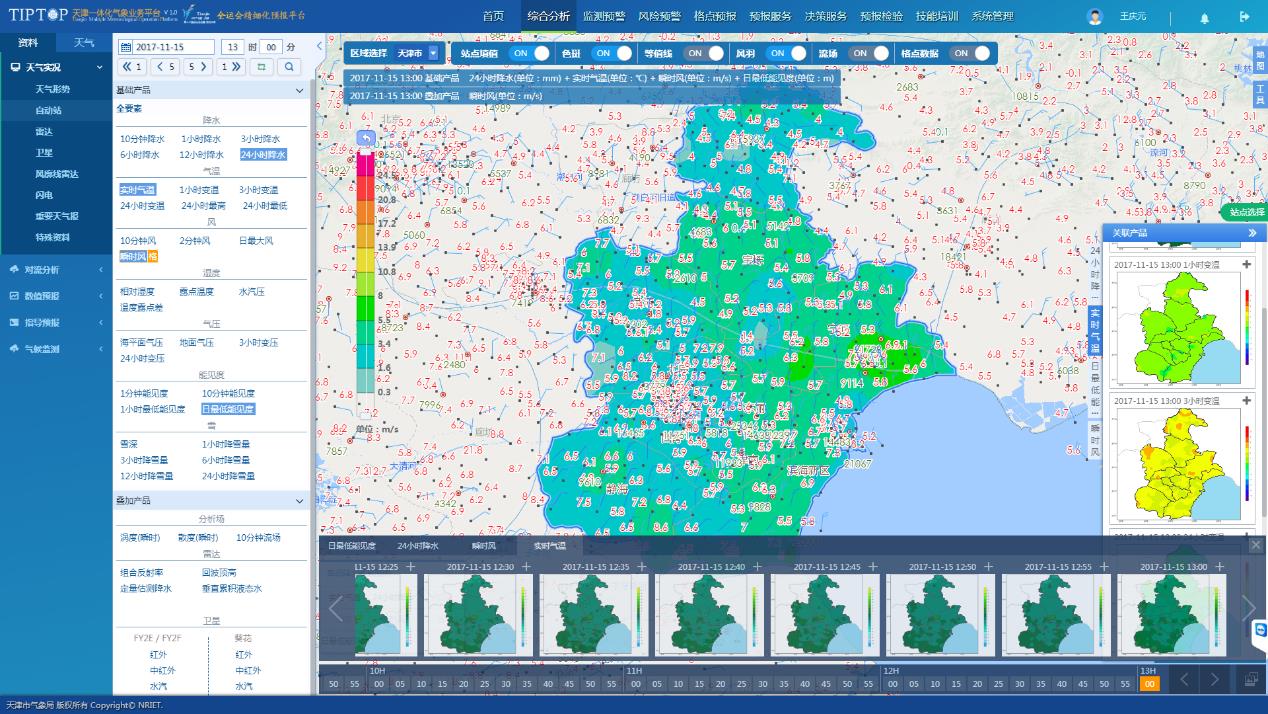Collapse the 关联产品 panel with double-arrow icon
Screen dimensions: 1268x714
click(x=1252, y=233)
